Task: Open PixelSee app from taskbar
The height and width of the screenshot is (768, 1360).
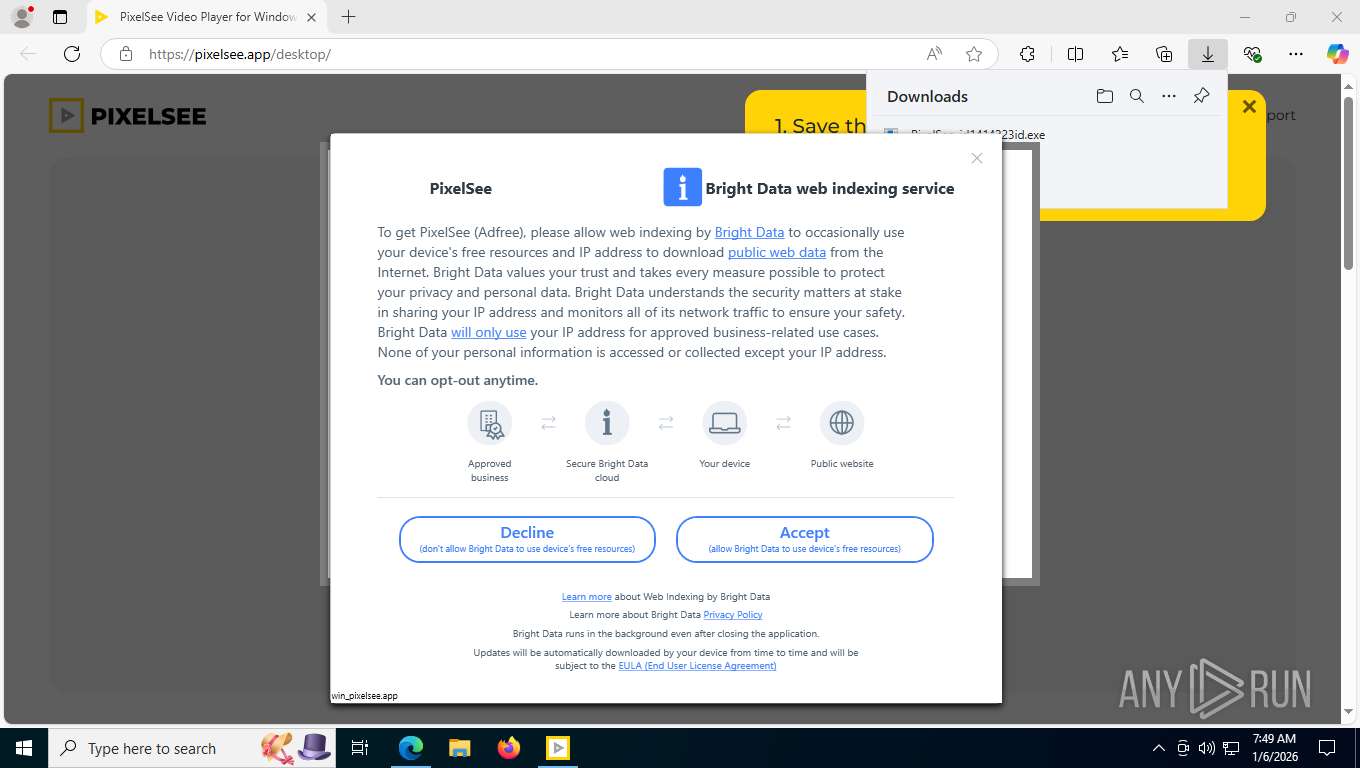Action: coord(558,748)
